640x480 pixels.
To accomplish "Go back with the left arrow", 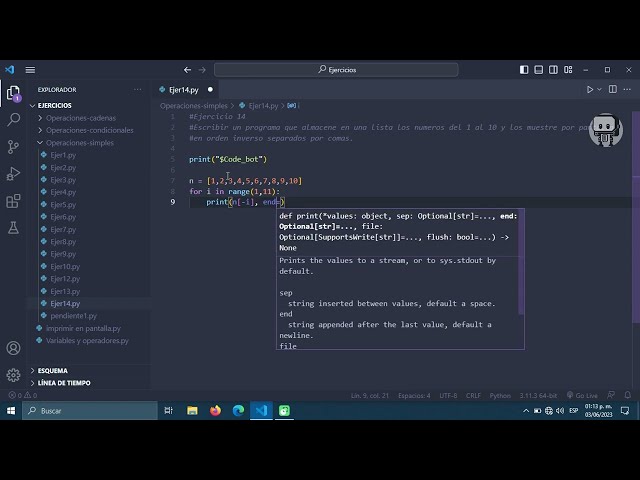I will tap(187, 70).
